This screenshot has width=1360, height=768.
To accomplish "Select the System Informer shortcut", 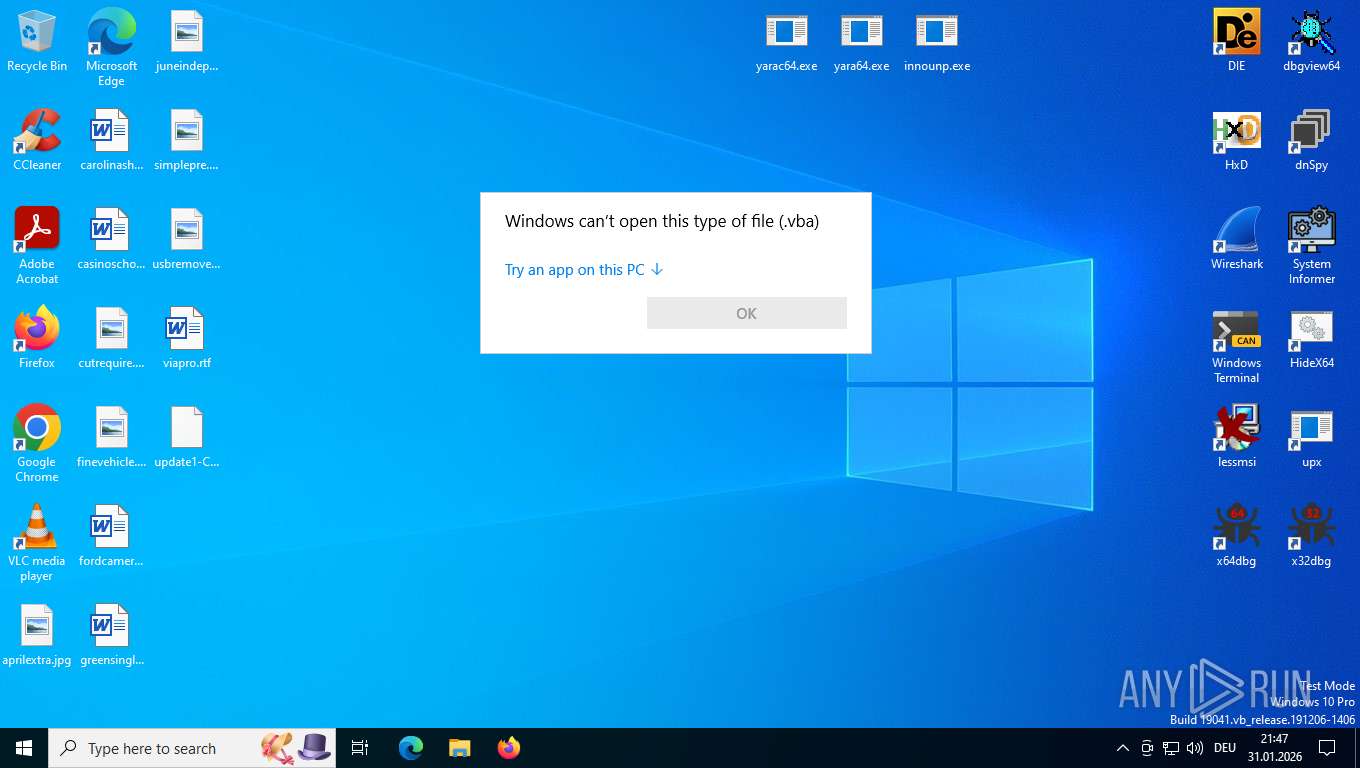I will (x=1311, y=246).
